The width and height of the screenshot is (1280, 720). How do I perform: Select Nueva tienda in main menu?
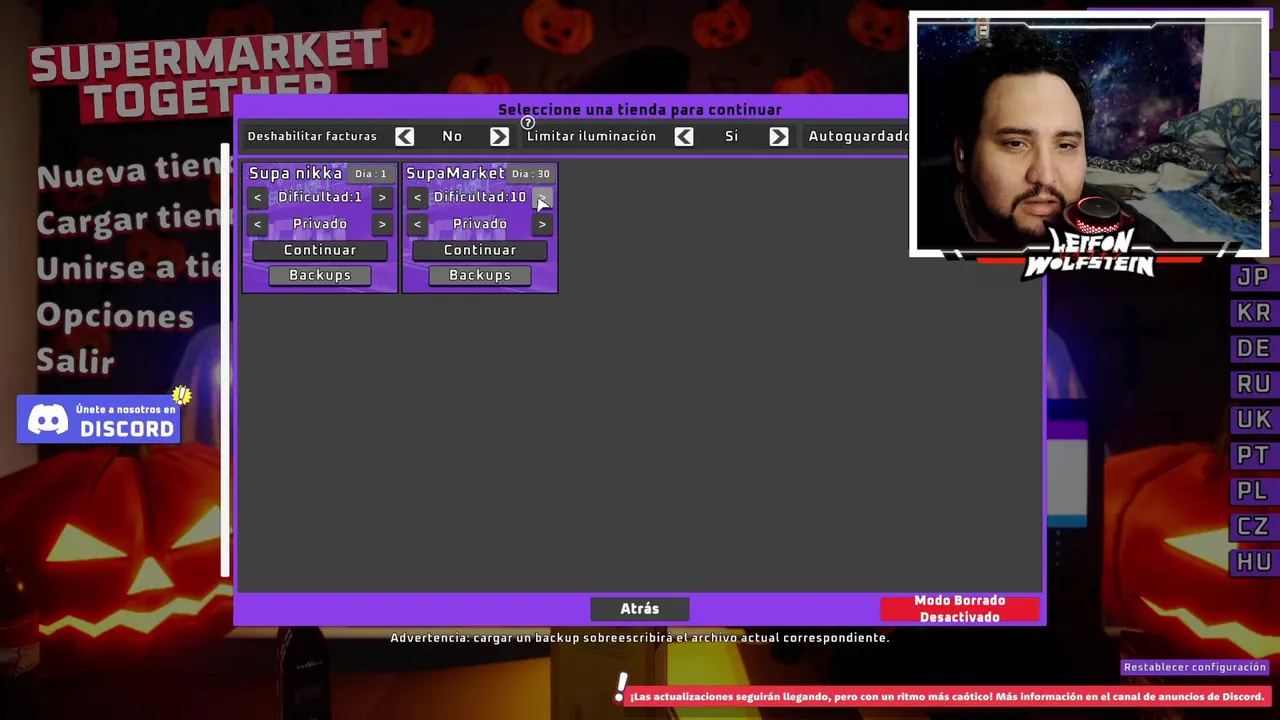pos(134,173)
